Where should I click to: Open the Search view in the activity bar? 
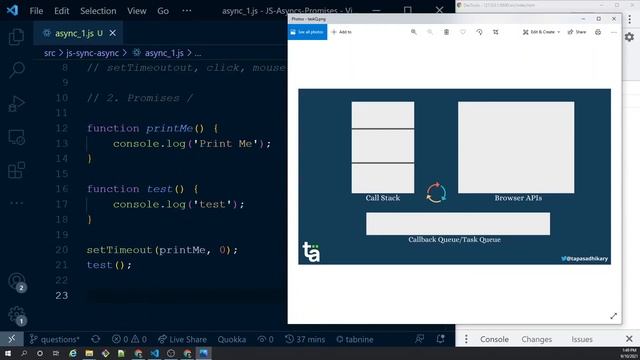(x=16, y=69)
